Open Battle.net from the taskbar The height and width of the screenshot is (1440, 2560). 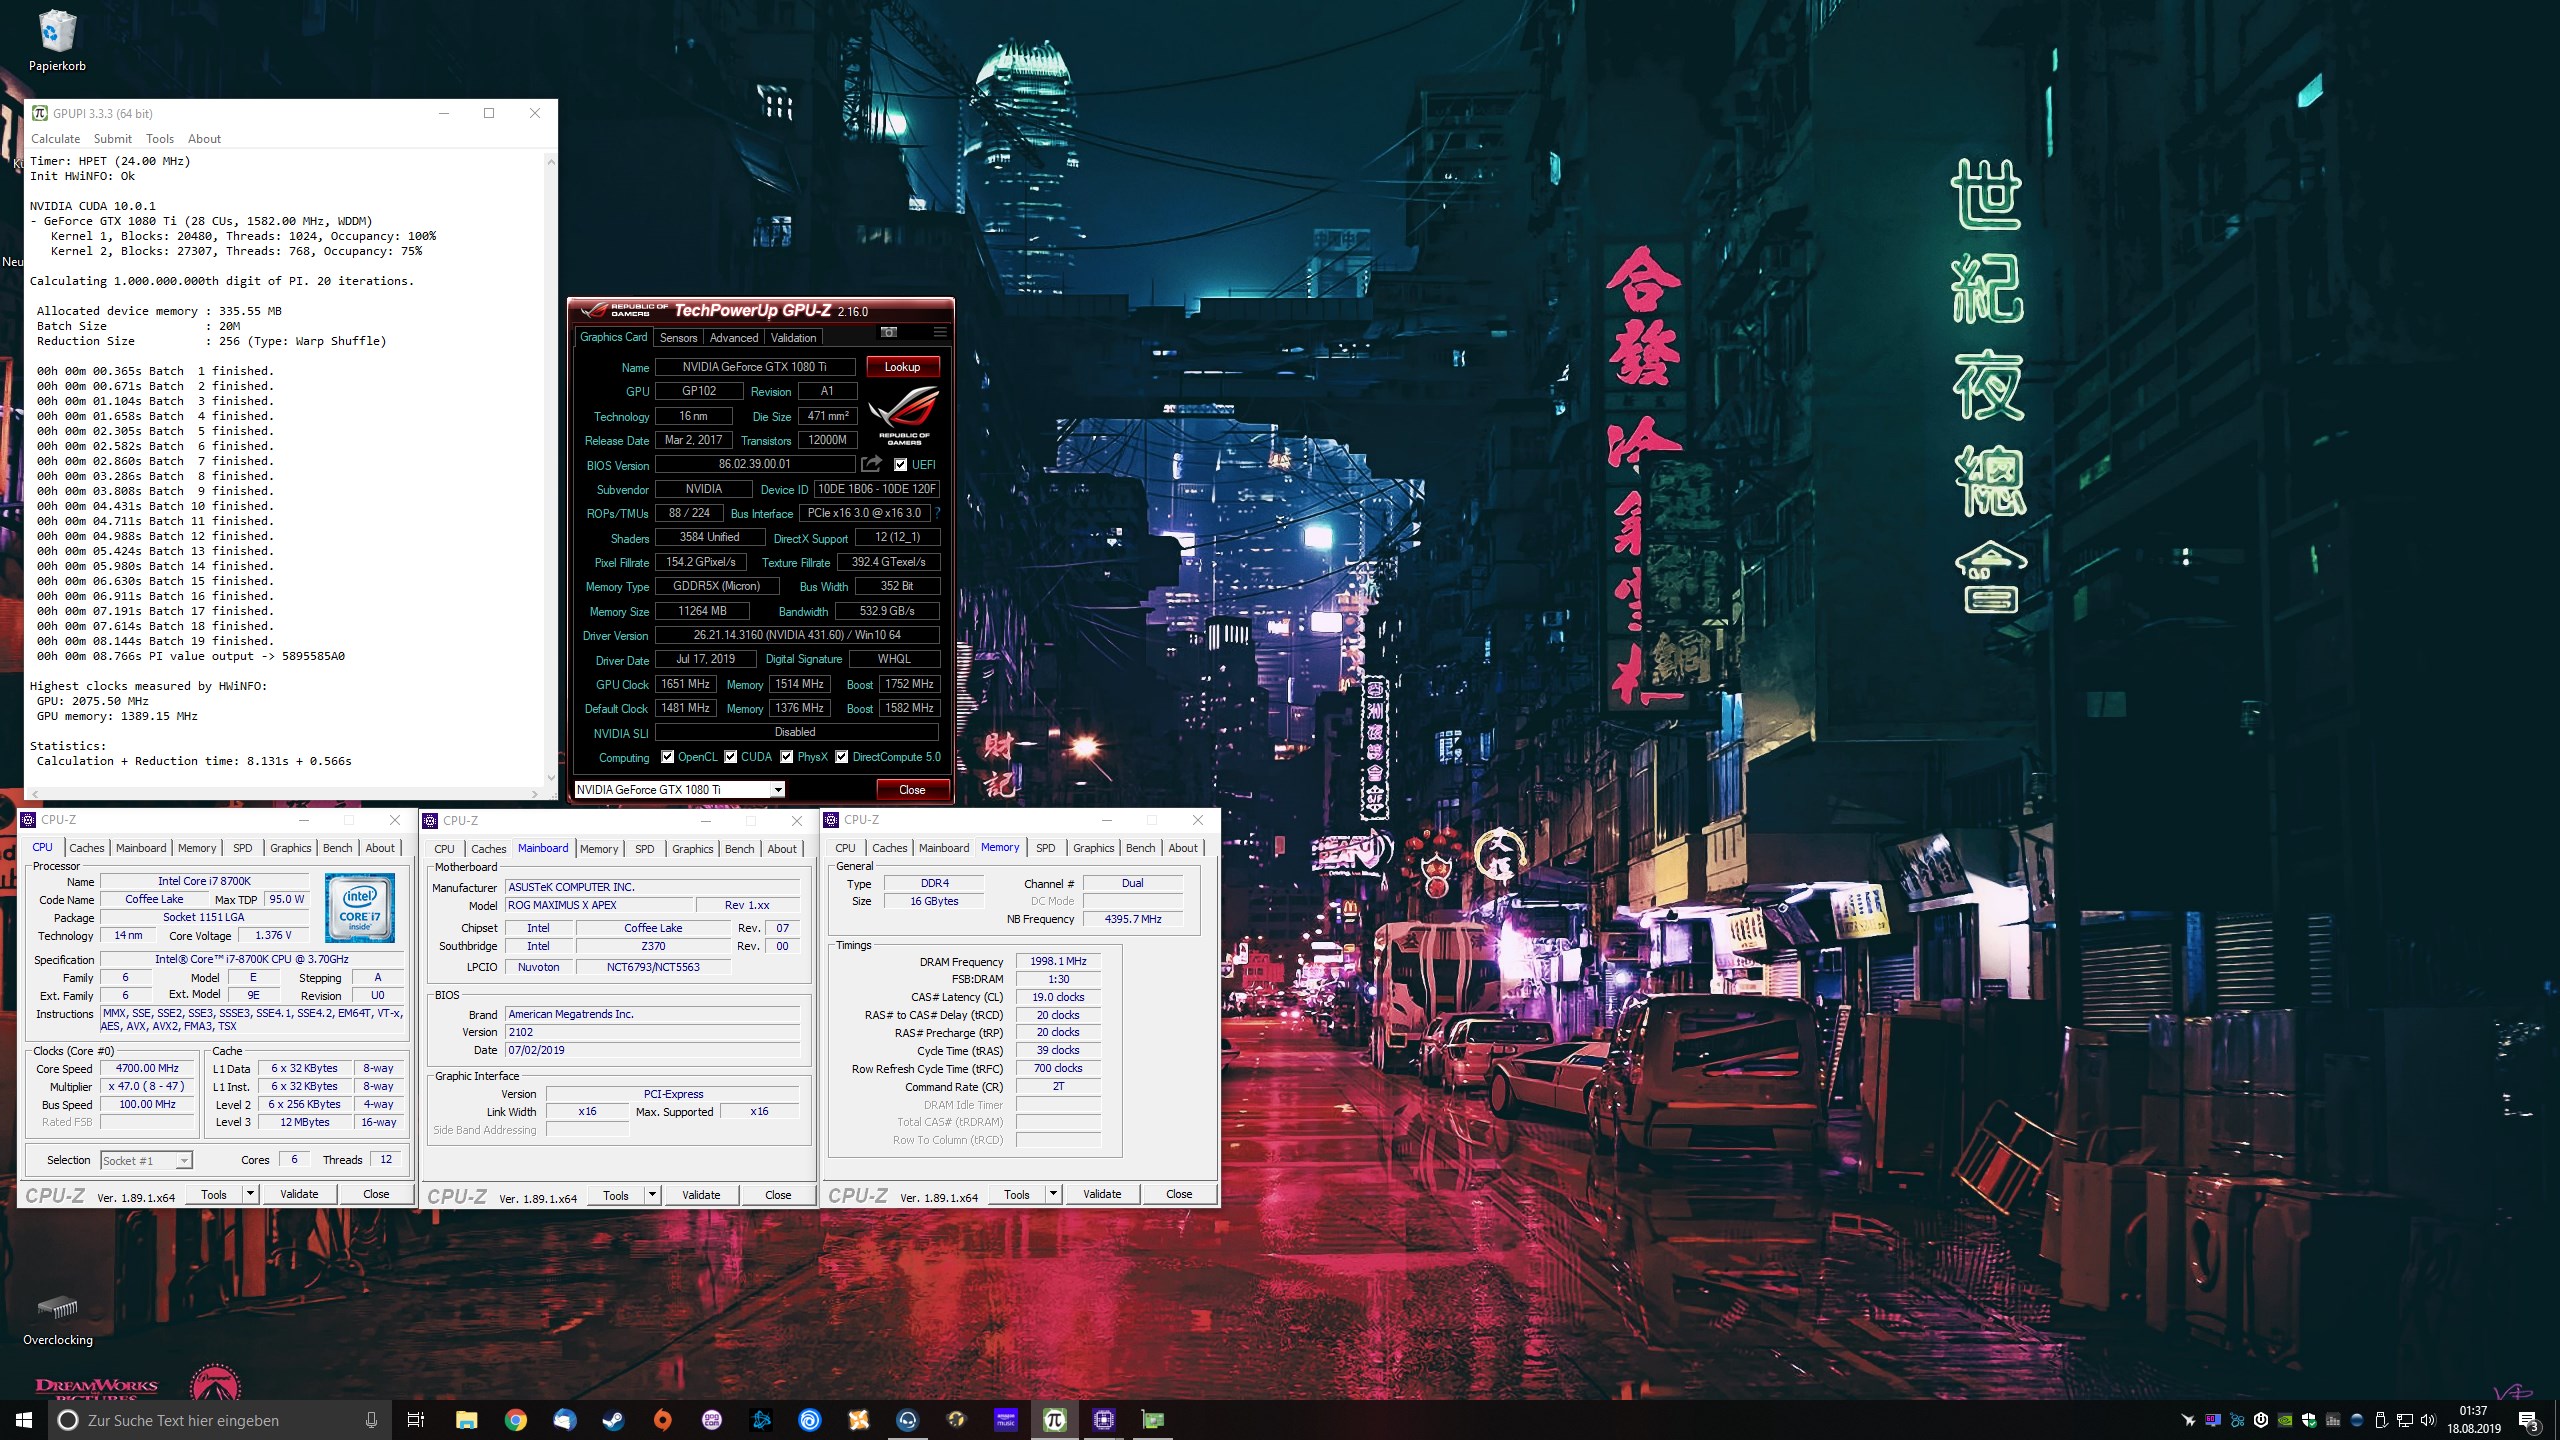(x=760, y=1420)
